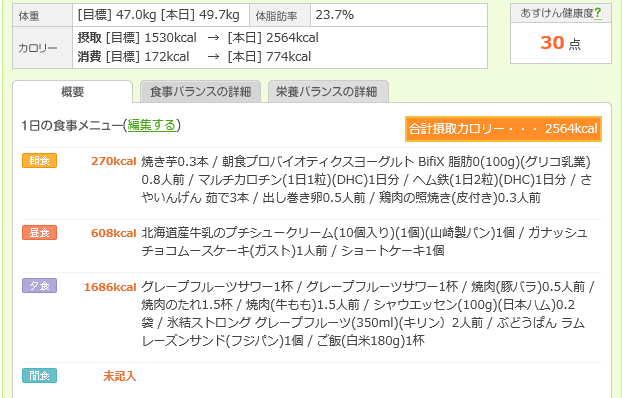
Task: Click the 体重 weight row label
Action: click(x=42, y=15)
